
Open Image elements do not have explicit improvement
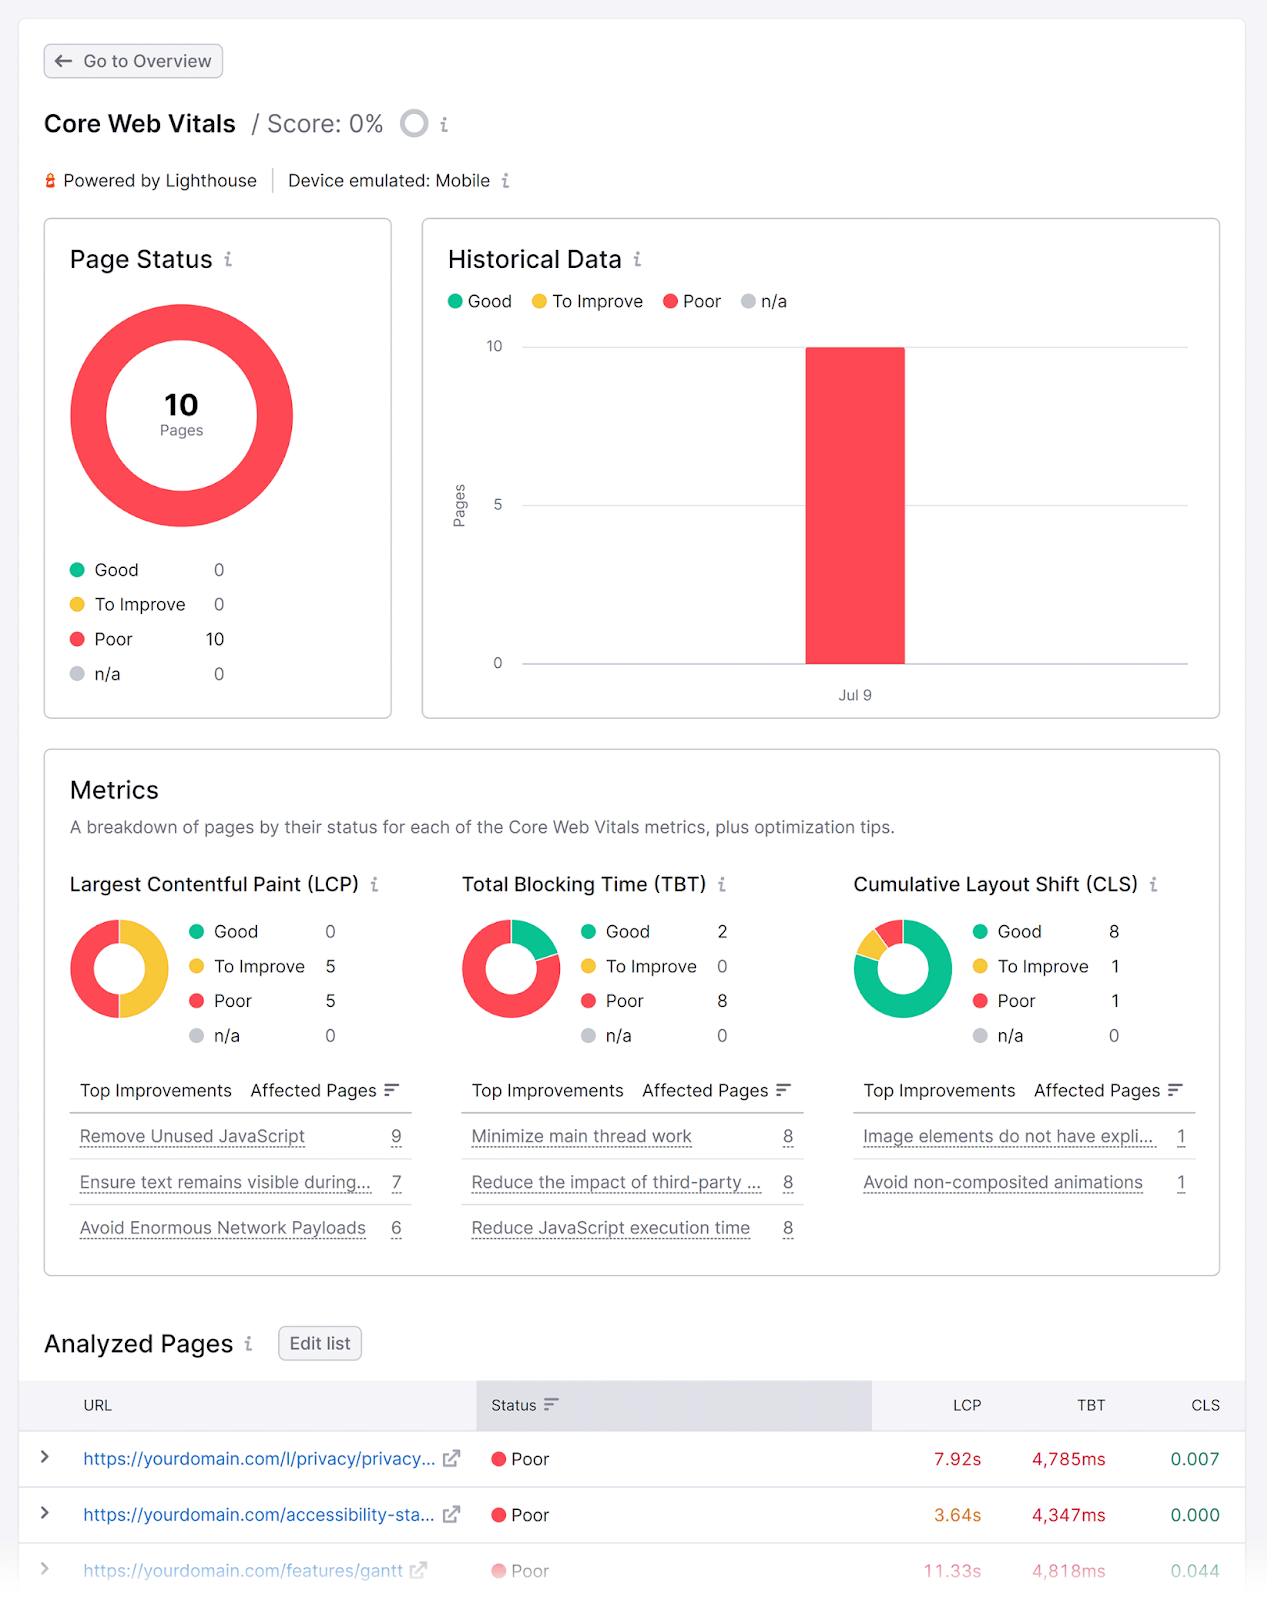click(1008, 1136)
